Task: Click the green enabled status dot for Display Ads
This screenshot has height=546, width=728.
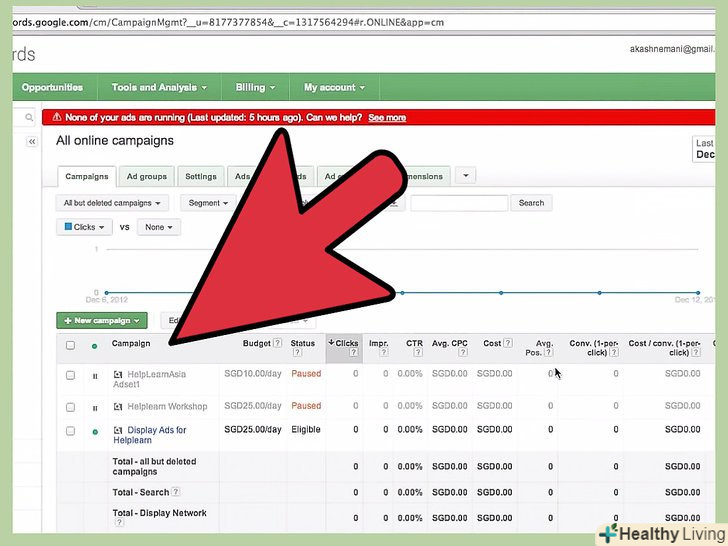Action: coord(95,432)
